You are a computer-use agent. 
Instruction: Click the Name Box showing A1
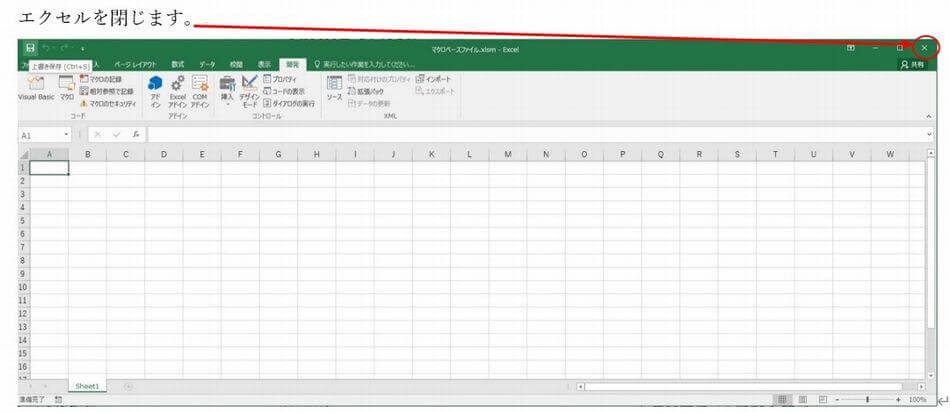40,135
